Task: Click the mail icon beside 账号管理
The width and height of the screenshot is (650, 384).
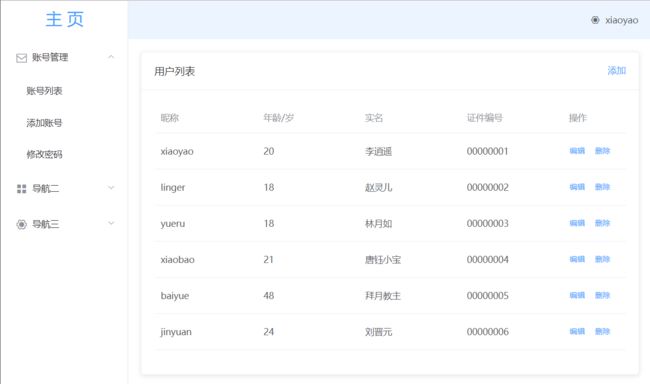Action: click(21, 58)
